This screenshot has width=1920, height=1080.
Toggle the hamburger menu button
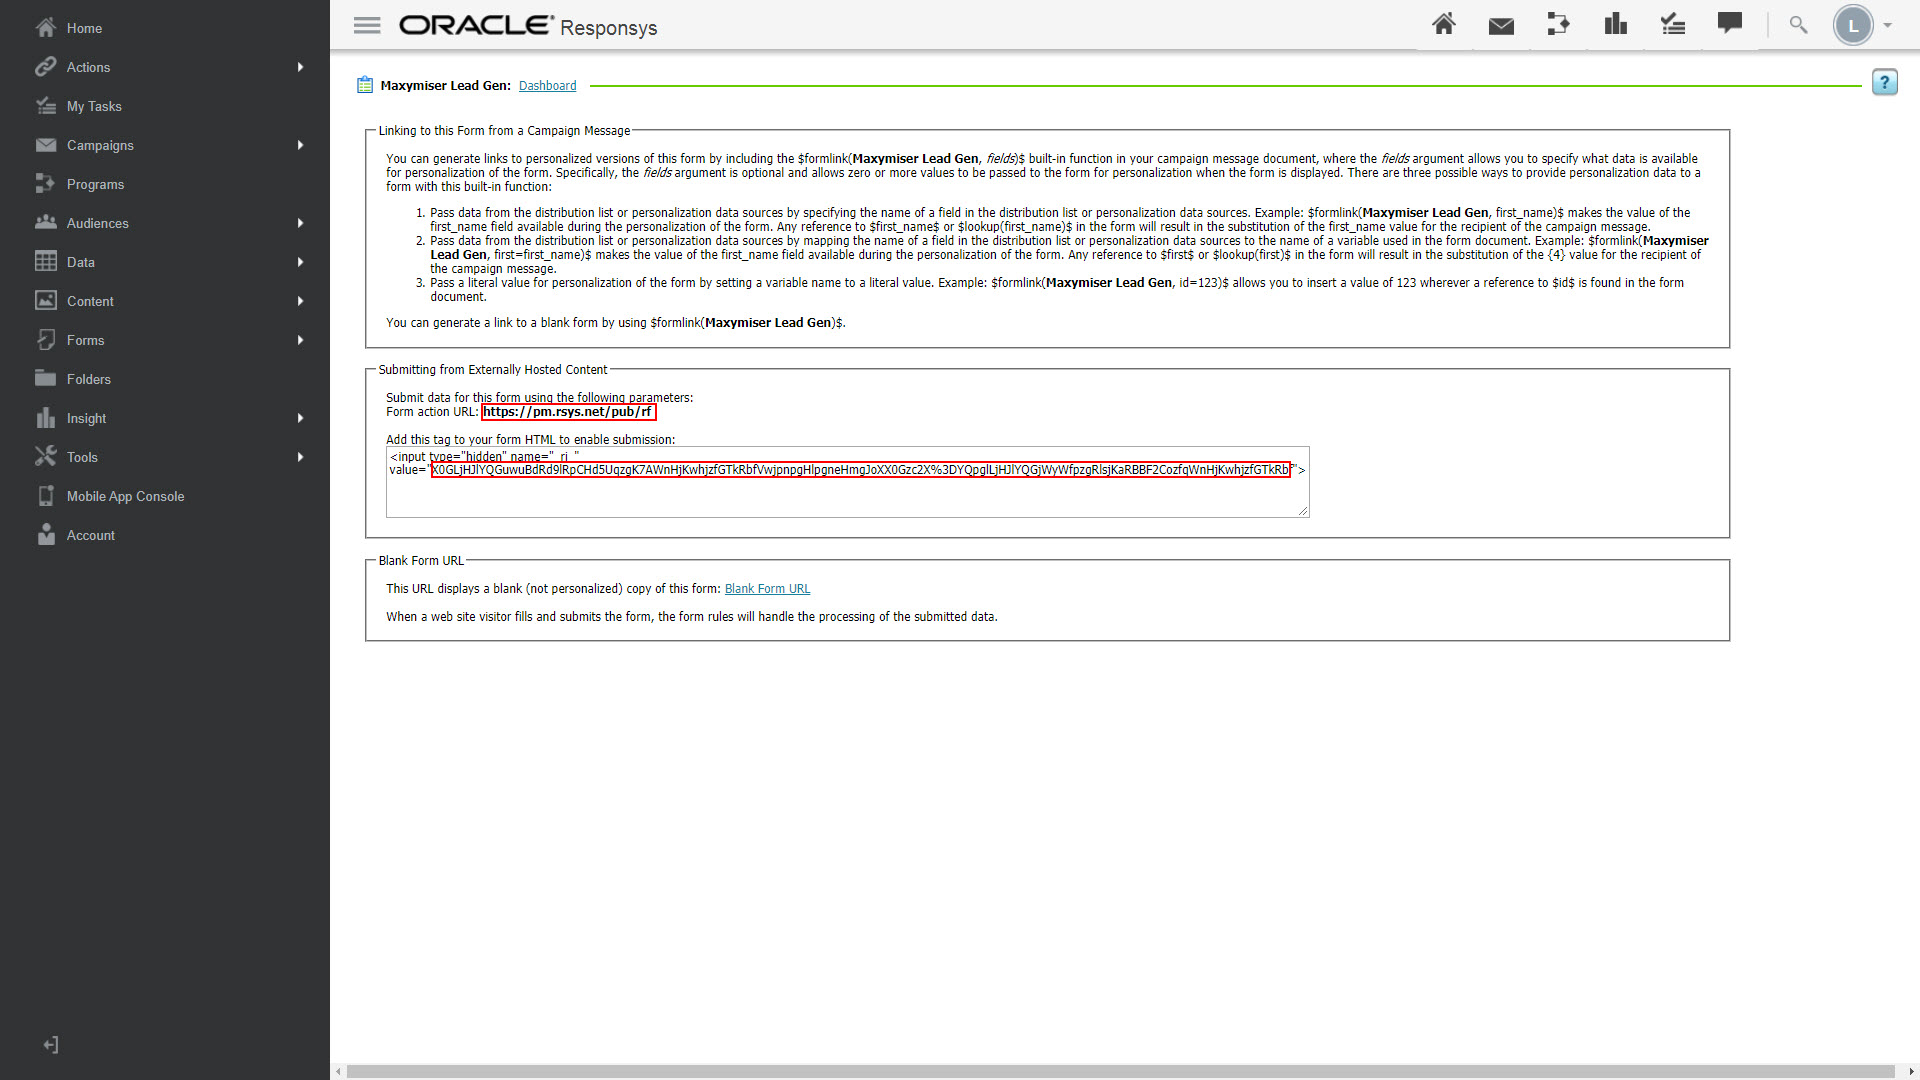[x=367, y=26]
